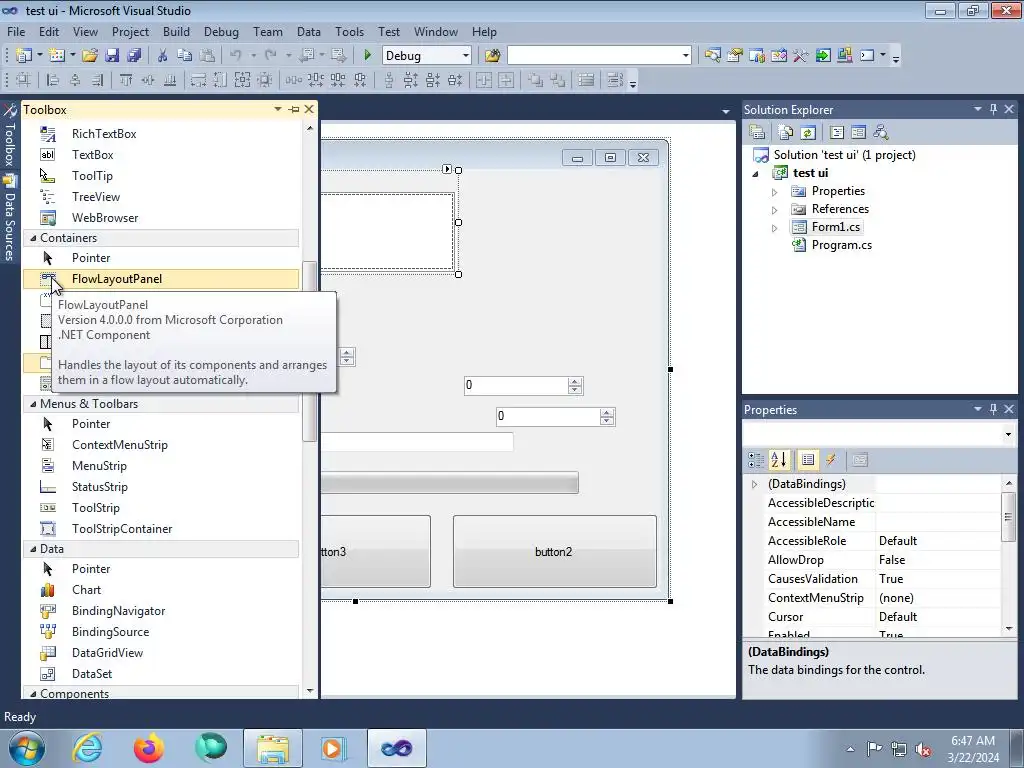Click the Toolbox vertical scrollbar thumb
The height and width of the screenshot is (768, 1024).
pos(310,351)
